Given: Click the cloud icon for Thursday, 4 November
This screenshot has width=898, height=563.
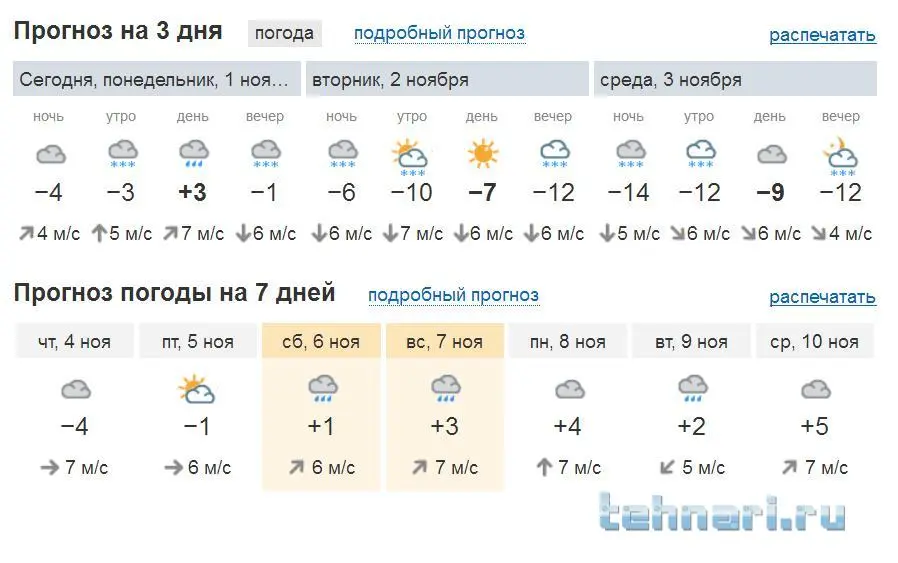Looking at the screenshot, I should coord(75,389).
